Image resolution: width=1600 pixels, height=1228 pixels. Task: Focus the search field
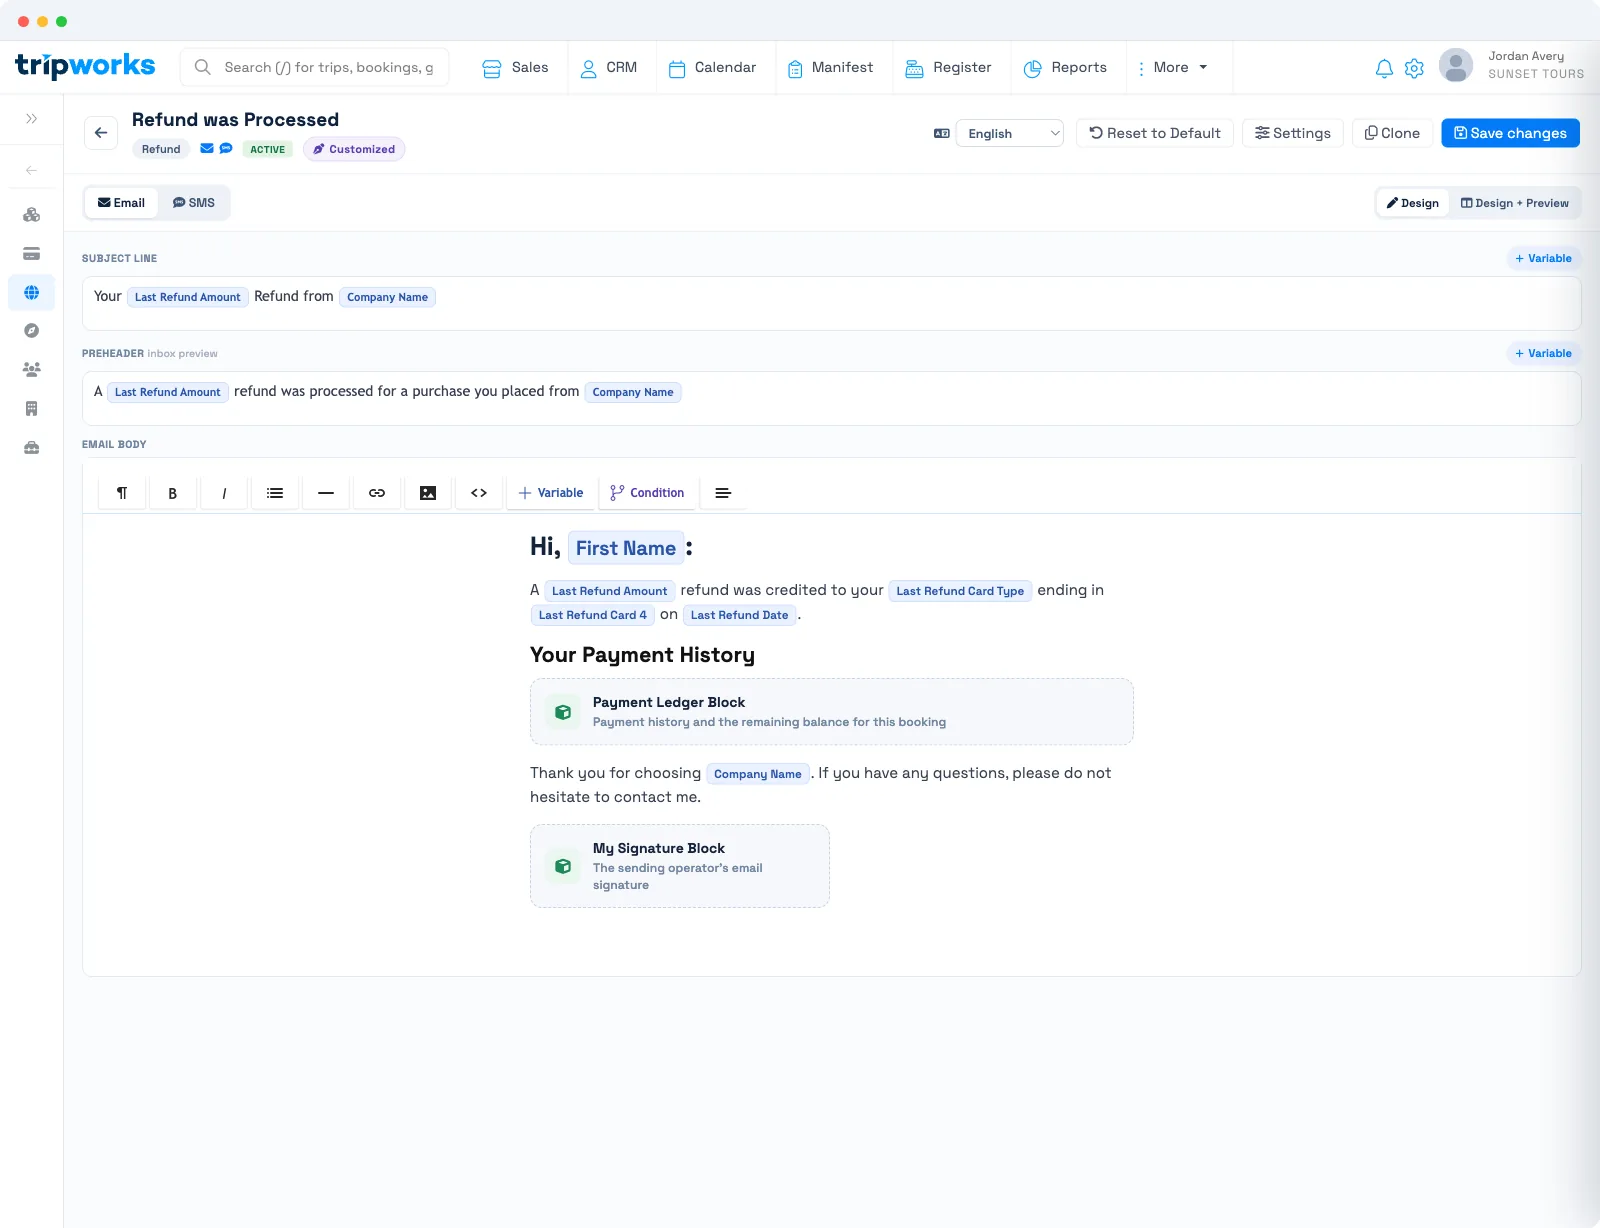pyautogui.click(x=315, y=67)
